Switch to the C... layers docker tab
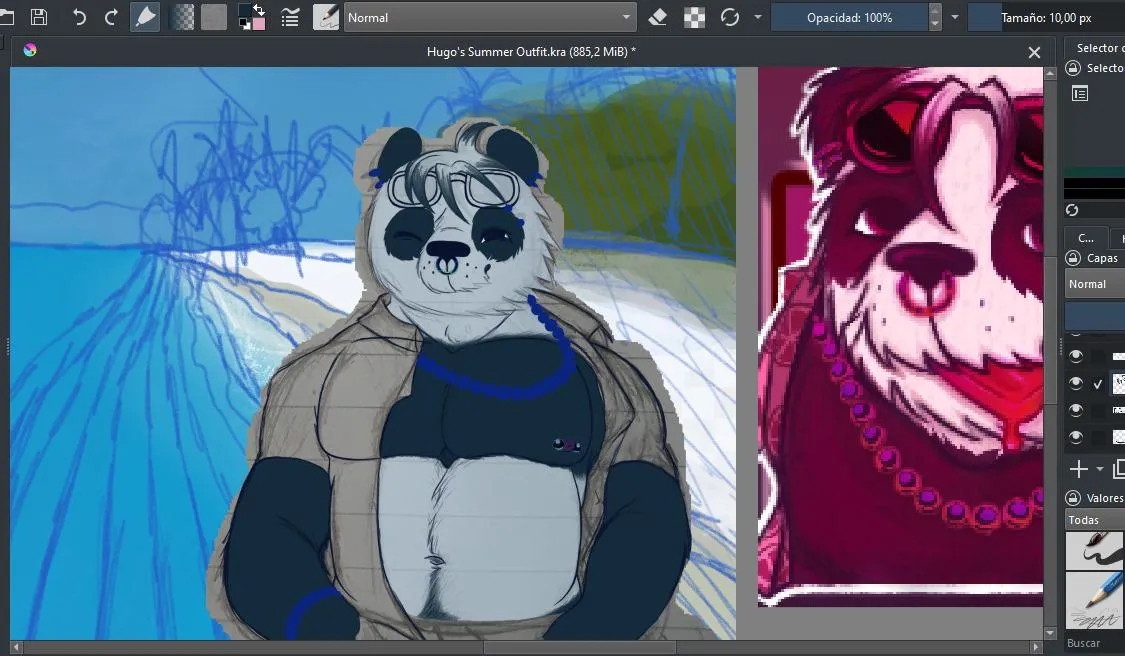This screenshot has height=656, width=1125. pos(1086,238)
